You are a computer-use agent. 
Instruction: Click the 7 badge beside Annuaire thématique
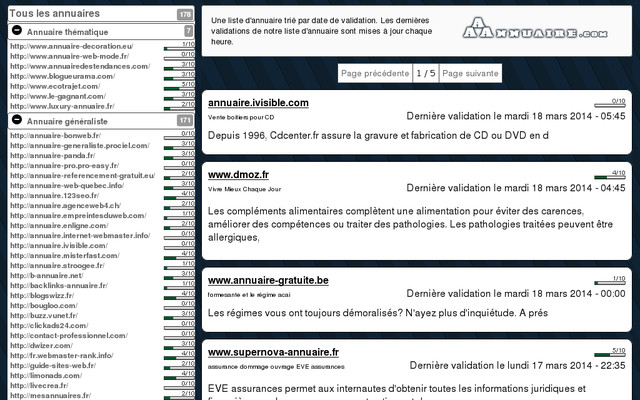(x=188, y=31)
